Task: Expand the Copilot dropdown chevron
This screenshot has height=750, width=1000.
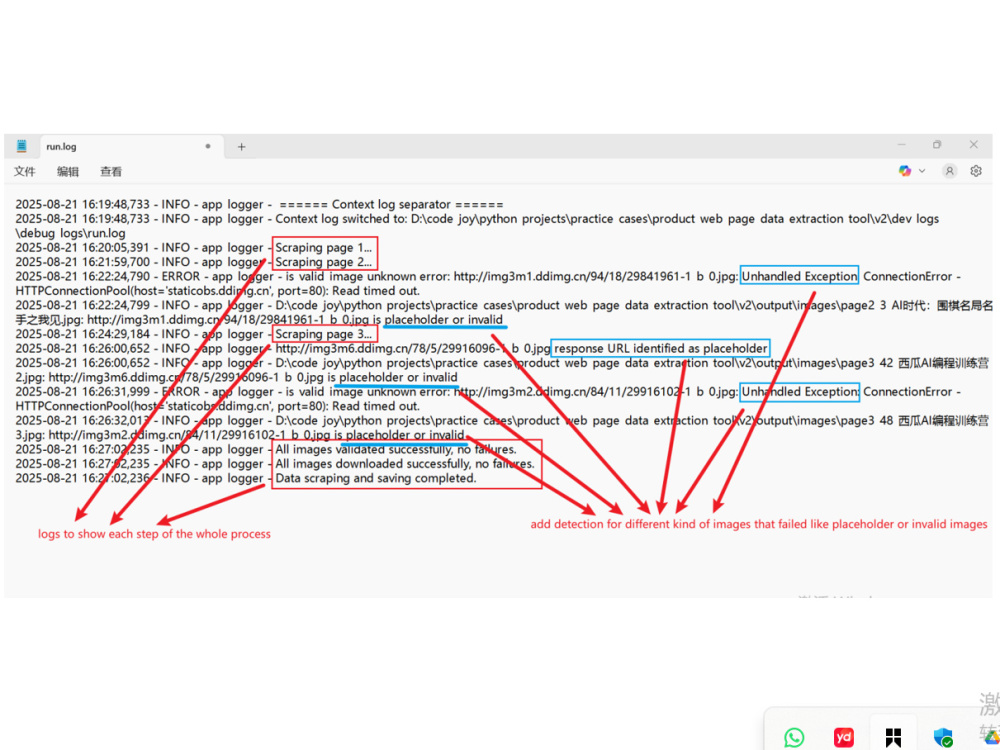Action: (x=922, y=171)
